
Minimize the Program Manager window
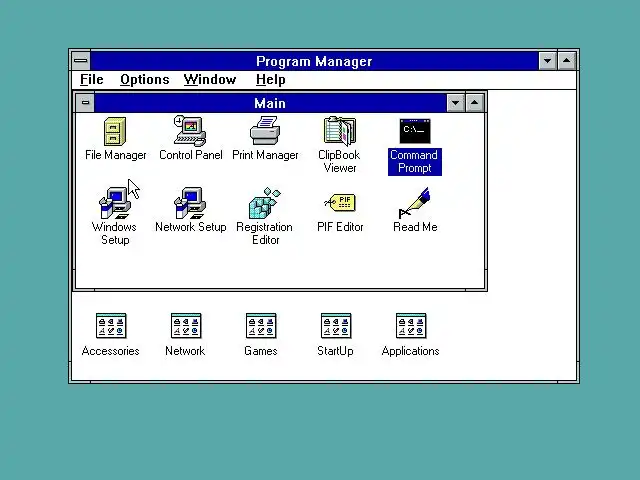[x=547, y=61]
